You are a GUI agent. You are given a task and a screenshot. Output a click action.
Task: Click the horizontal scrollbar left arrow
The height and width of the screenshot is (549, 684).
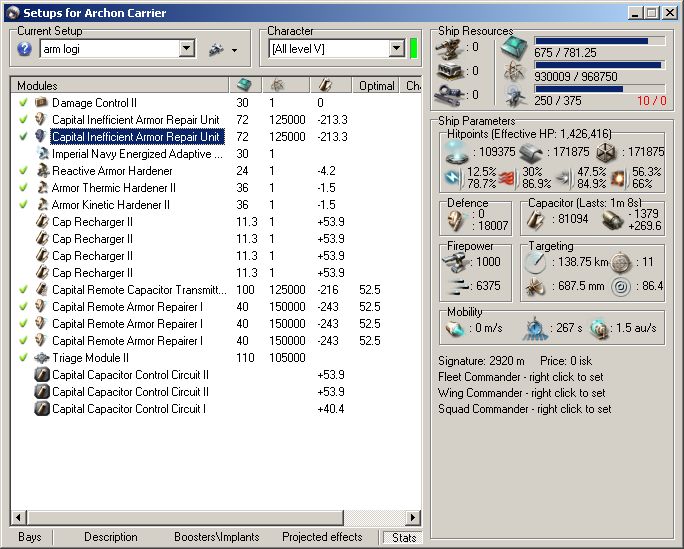point(18,518)
